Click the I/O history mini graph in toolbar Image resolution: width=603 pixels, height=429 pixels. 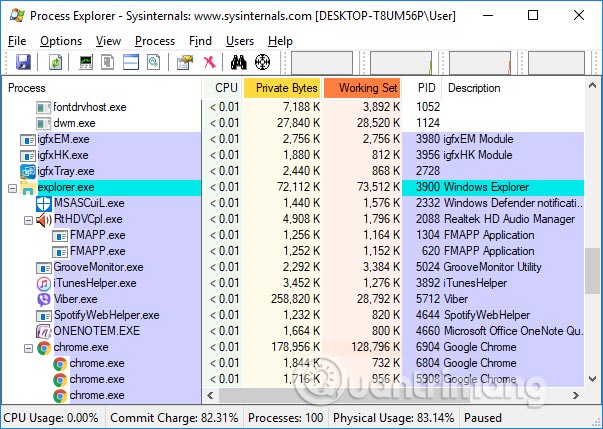pos(480,63)
